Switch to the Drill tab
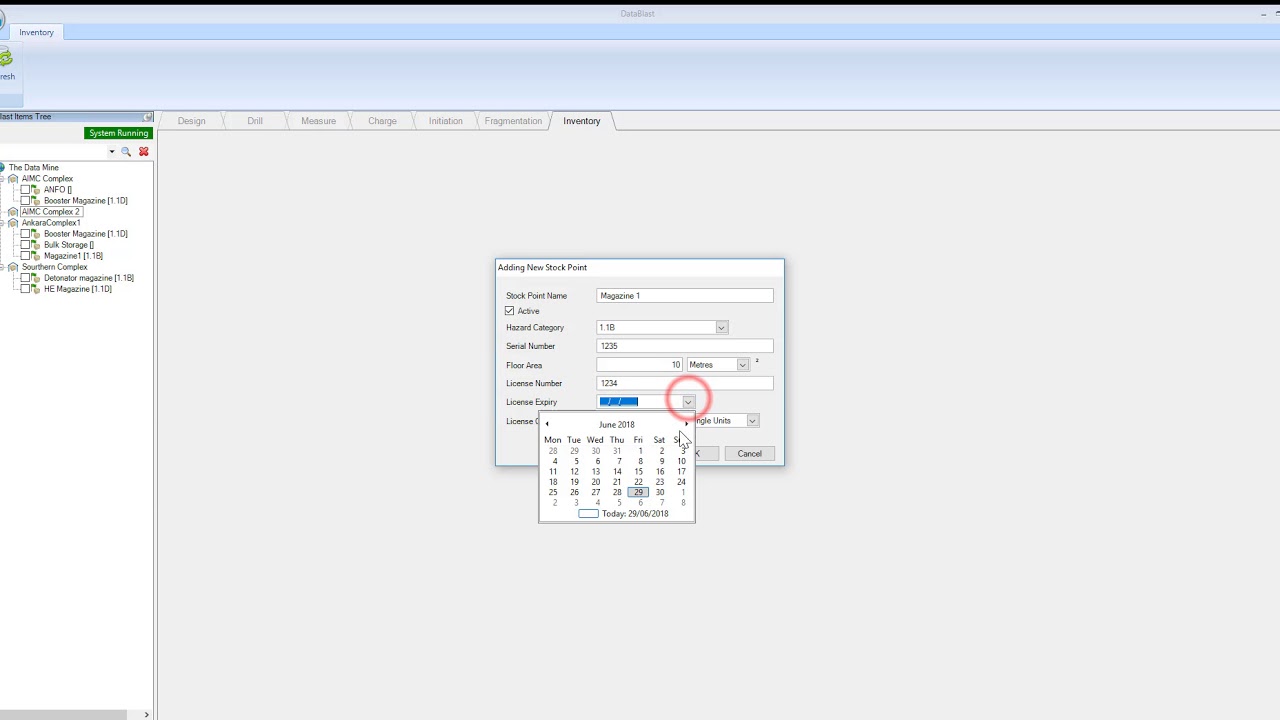 coord(255,121)
